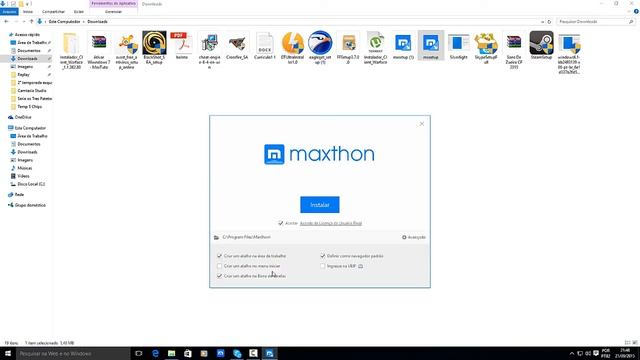Toggle desktop shortcut checkbox

click(x=220, y=256)
